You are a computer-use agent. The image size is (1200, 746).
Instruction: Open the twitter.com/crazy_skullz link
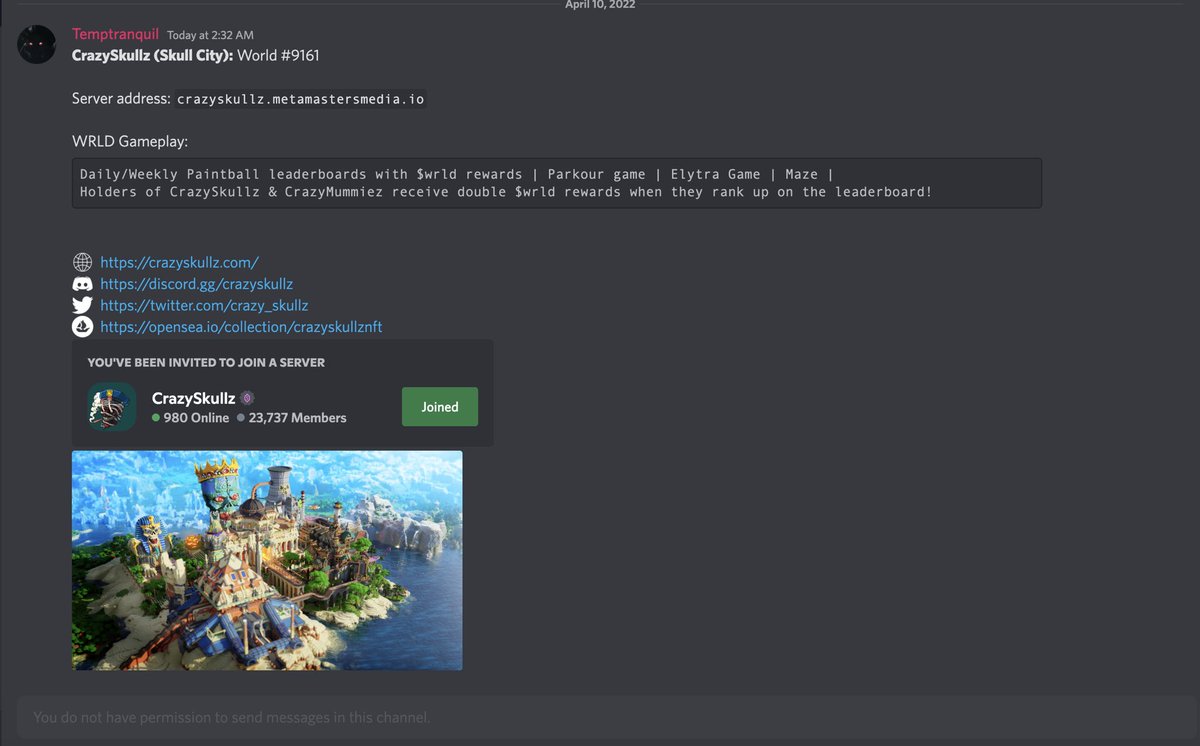pos(204,306)
